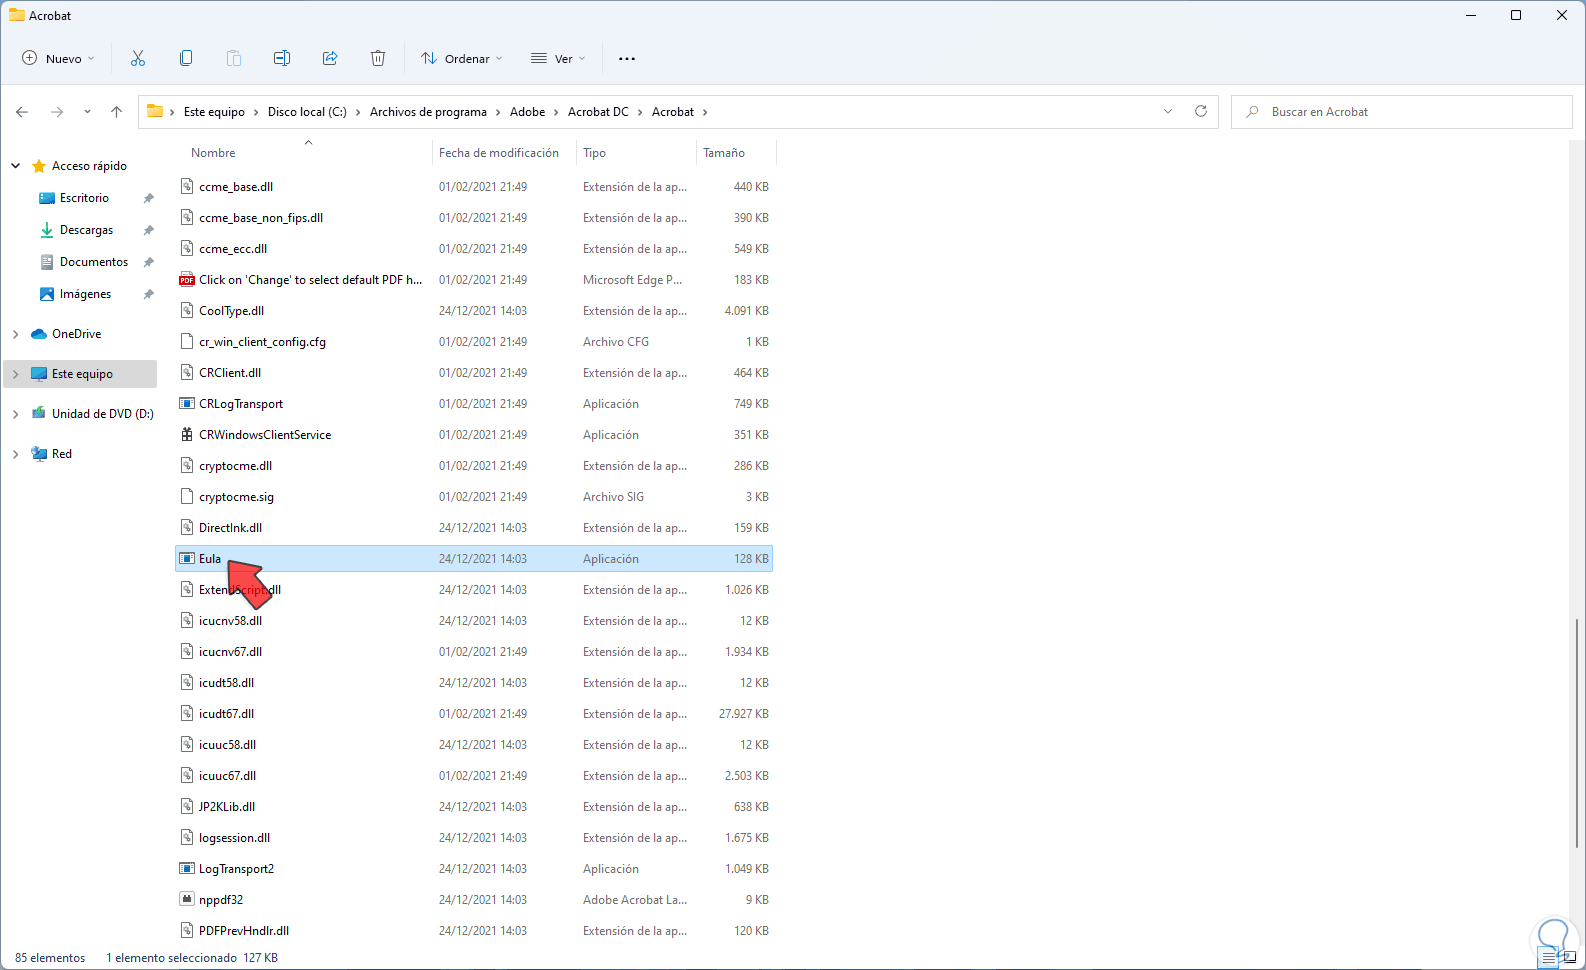1586x970 pixels.
Task: Click the Rename icon in toolbar
Action: (282, 58)
